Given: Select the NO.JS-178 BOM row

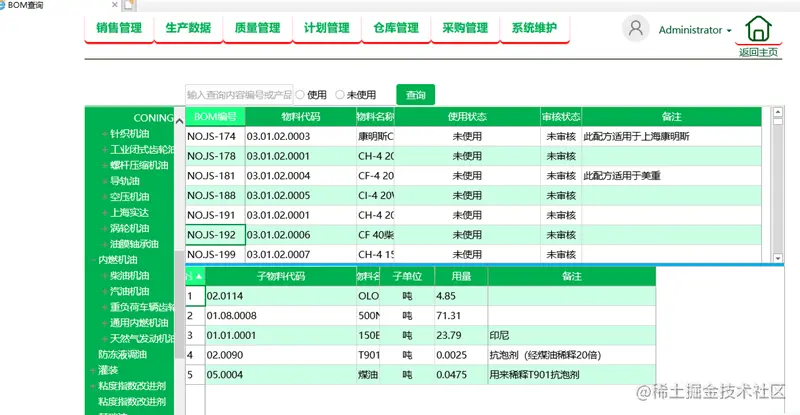Looking at the screenshot, I should (x=473, y=156).
